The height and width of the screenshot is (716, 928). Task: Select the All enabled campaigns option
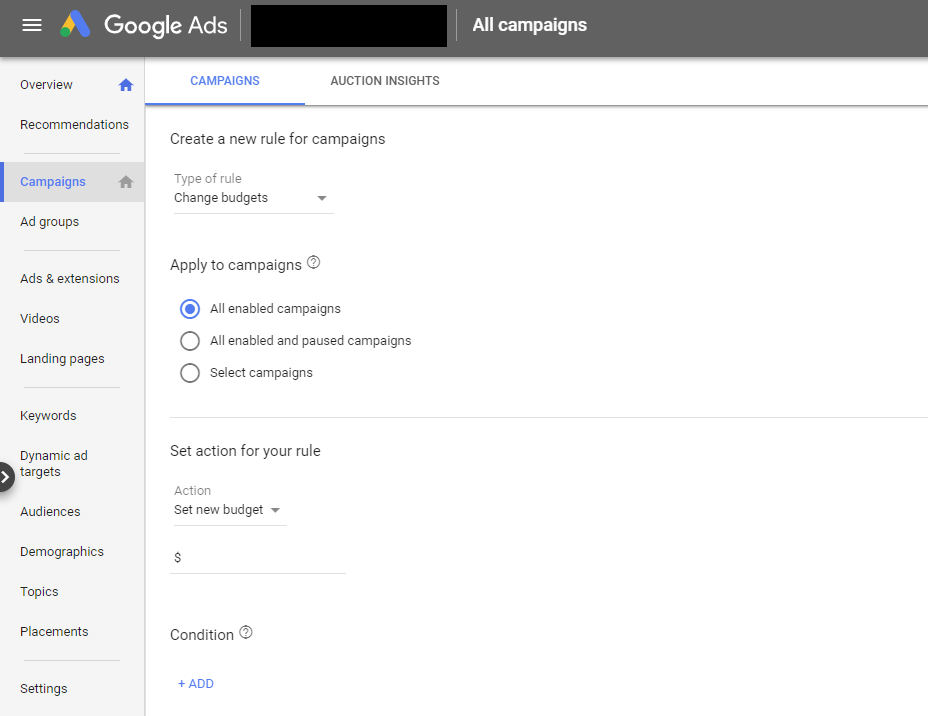pyautogui.click(x=190, y=308)
